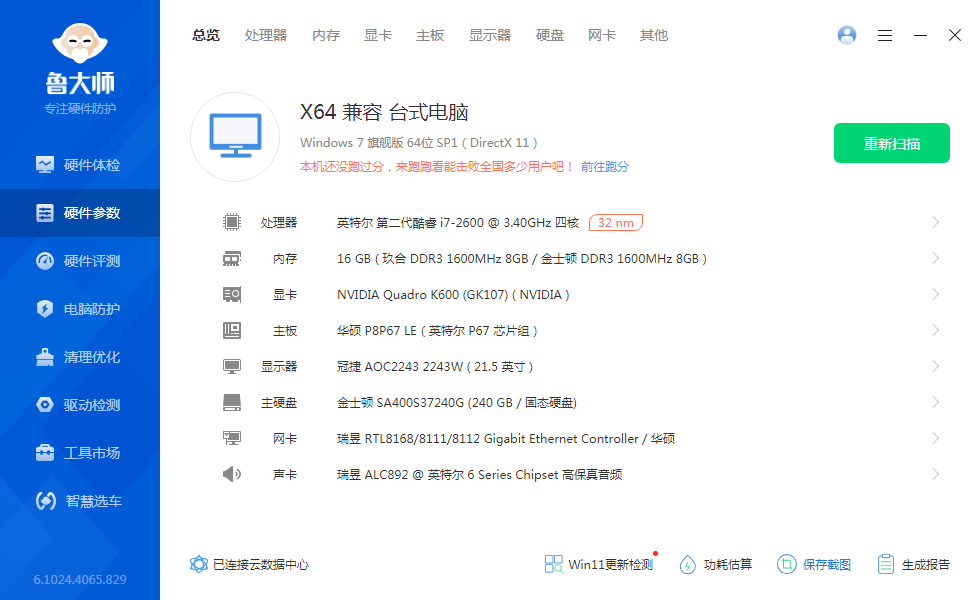The height and width of the screenshot is (600, 980).
Task: Expand the 内存 row chevron
Action: [936, 258]
